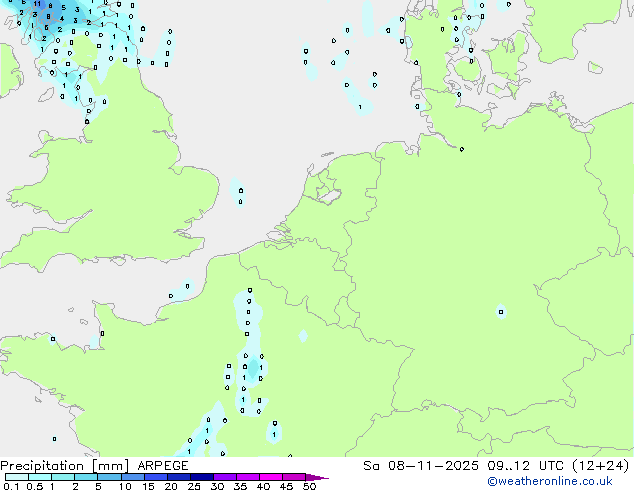Click the legend tick label '0.1'
The width and height of the screenshot is (634, 490).
pos(11,486)
